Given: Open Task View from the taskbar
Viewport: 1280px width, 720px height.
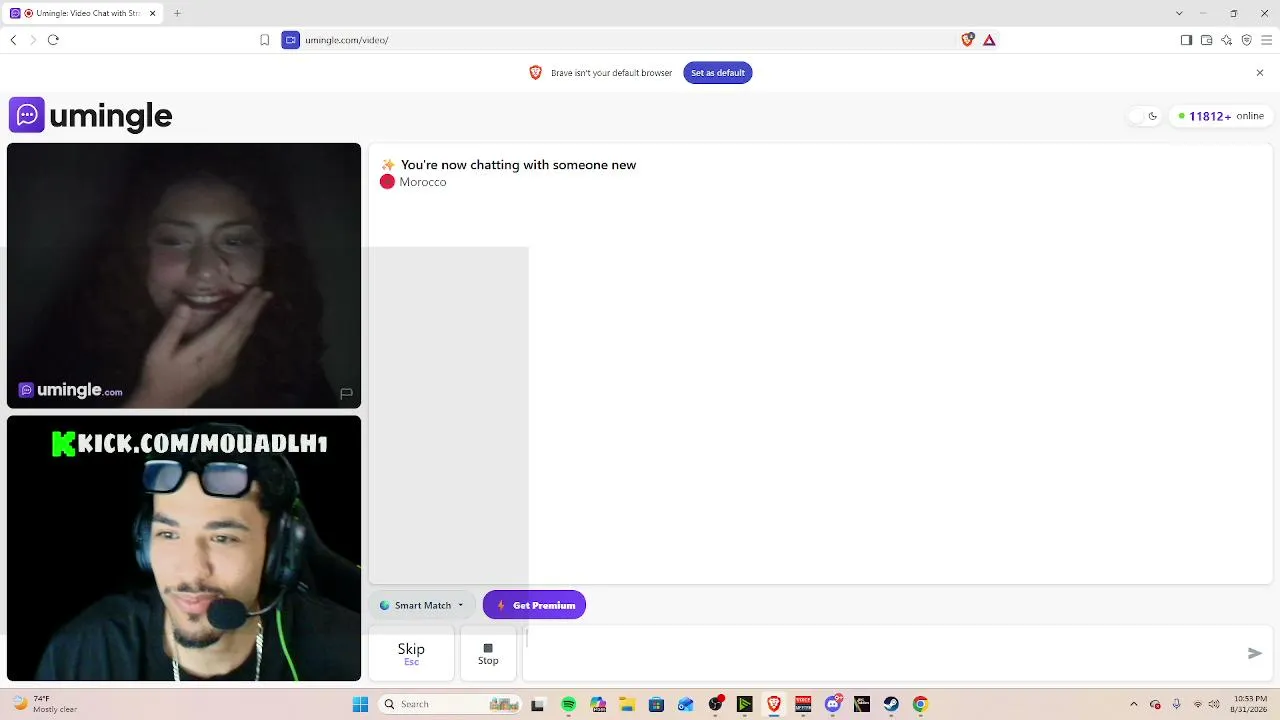Looking at the screenshot, I should pos(537,704).
